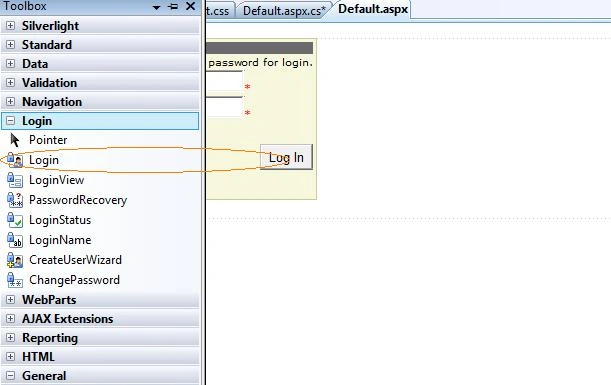Pick the LoginView control icon
This screenshot has width=611, height=385.
pyautogui.click(x=15, y=180)
